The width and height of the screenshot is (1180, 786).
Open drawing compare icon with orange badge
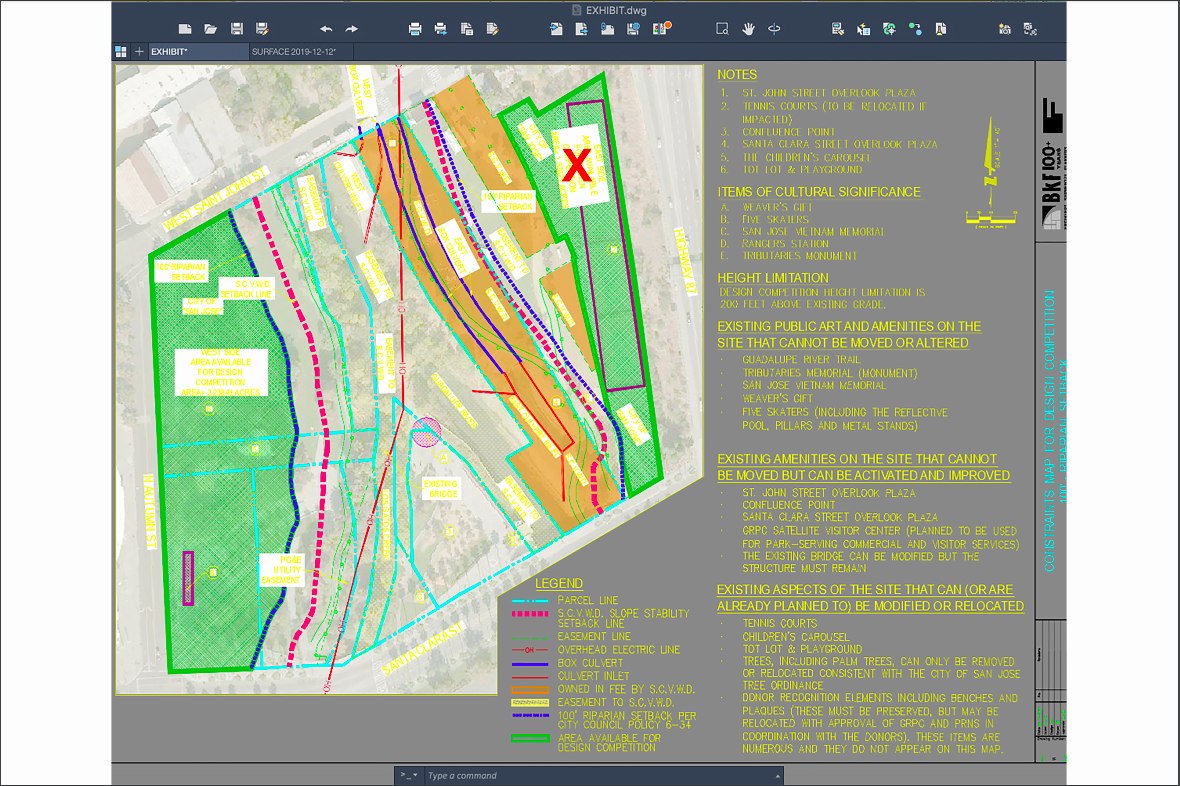[x=661, y=29]
